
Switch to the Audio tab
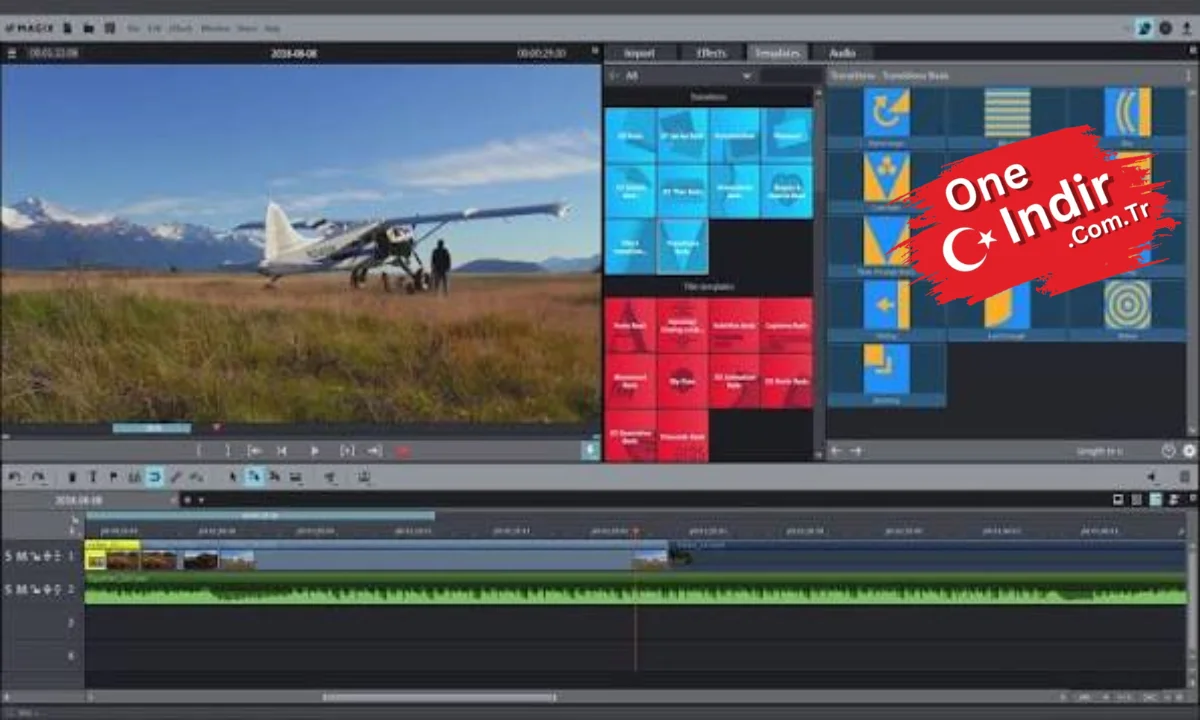point(842,53)
